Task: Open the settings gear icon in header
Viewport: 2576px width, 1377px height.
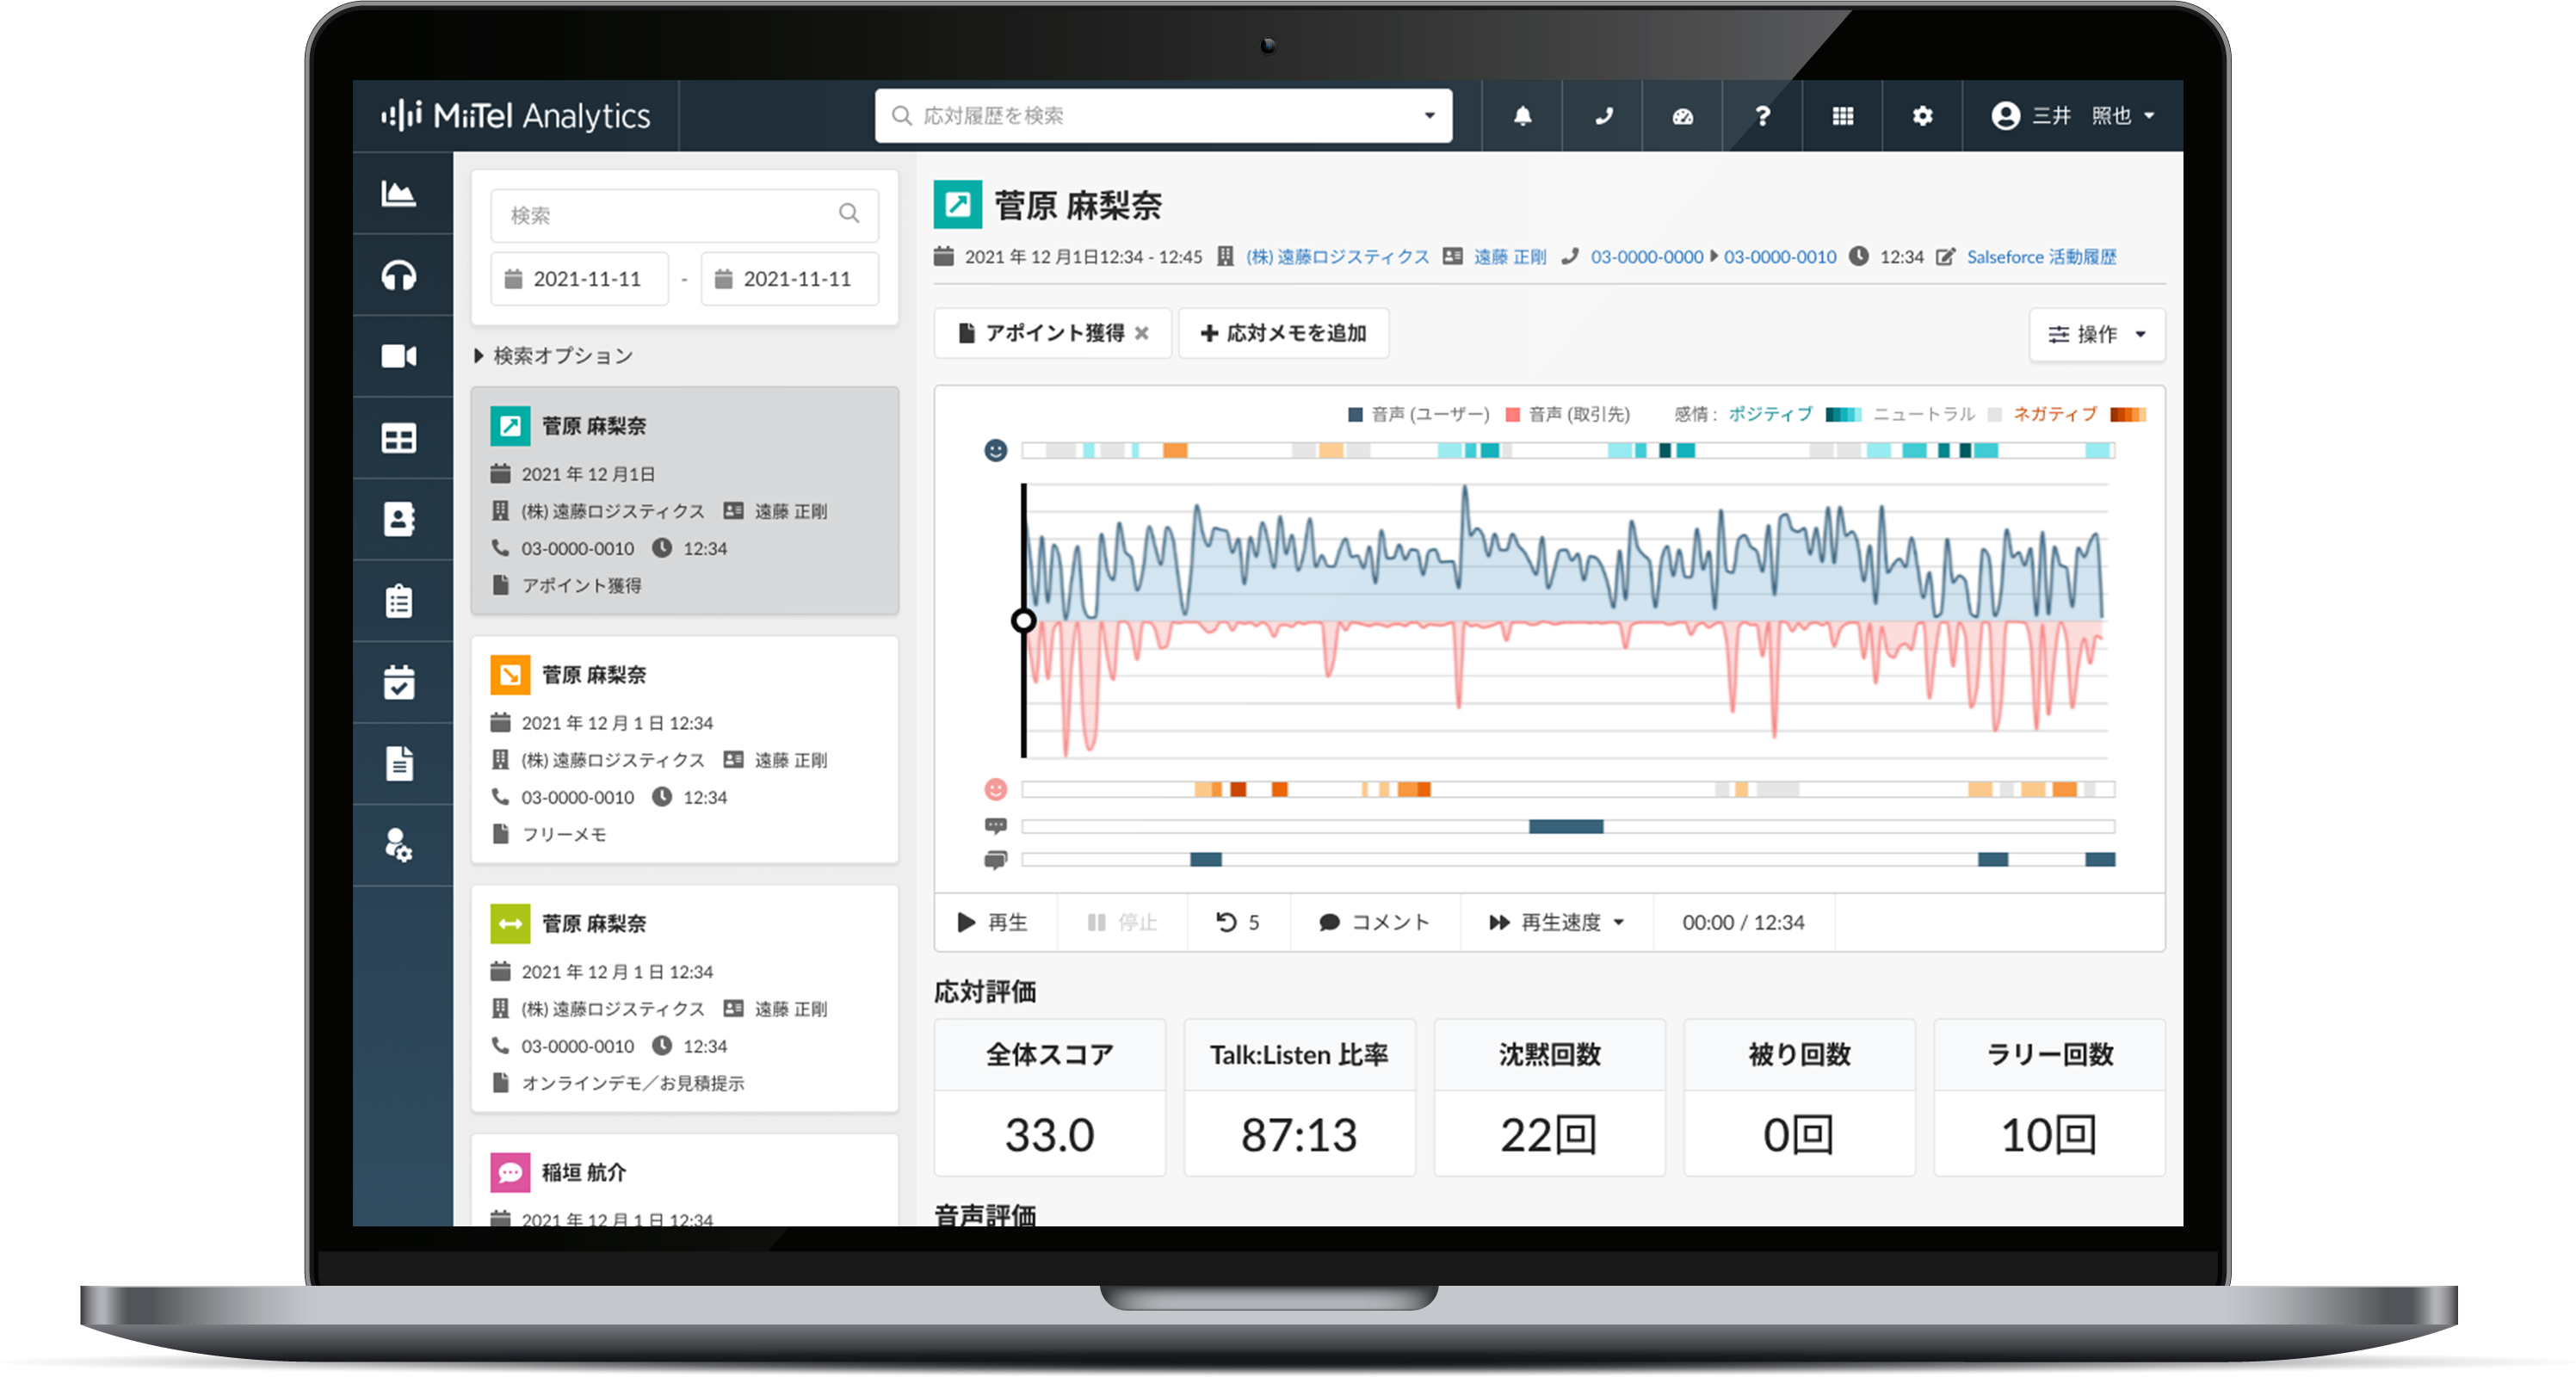Action: click(1922, 116)
